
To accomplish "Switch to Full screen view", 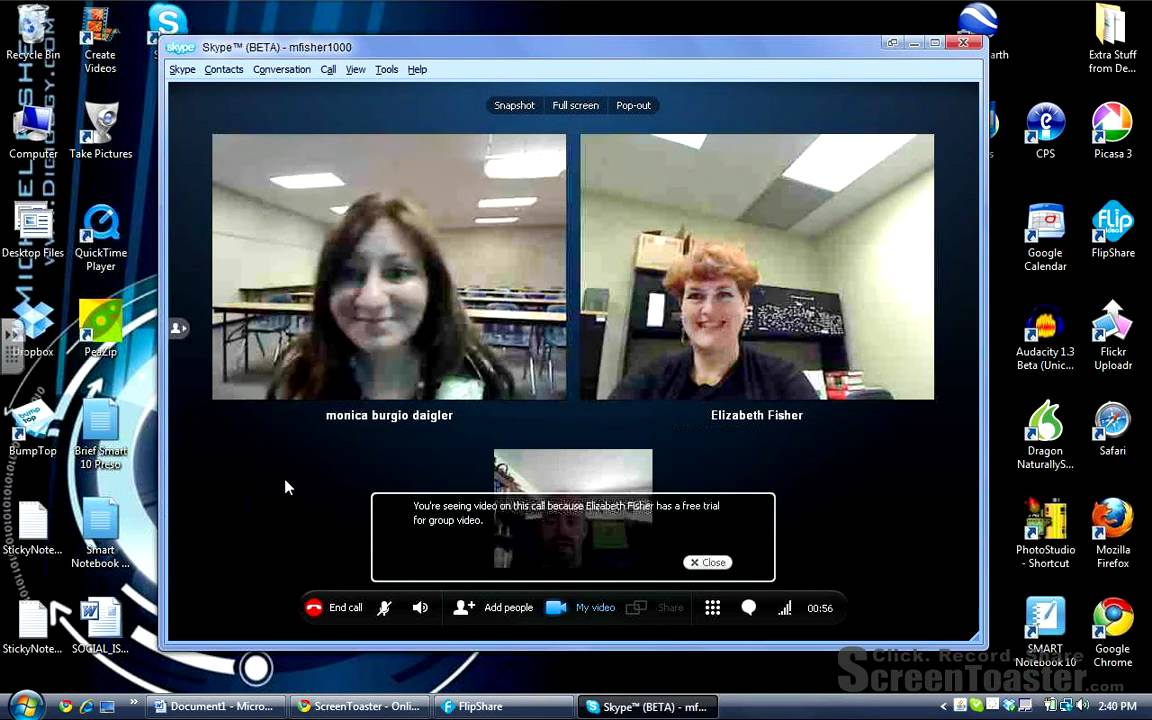I will coord(575,105).
